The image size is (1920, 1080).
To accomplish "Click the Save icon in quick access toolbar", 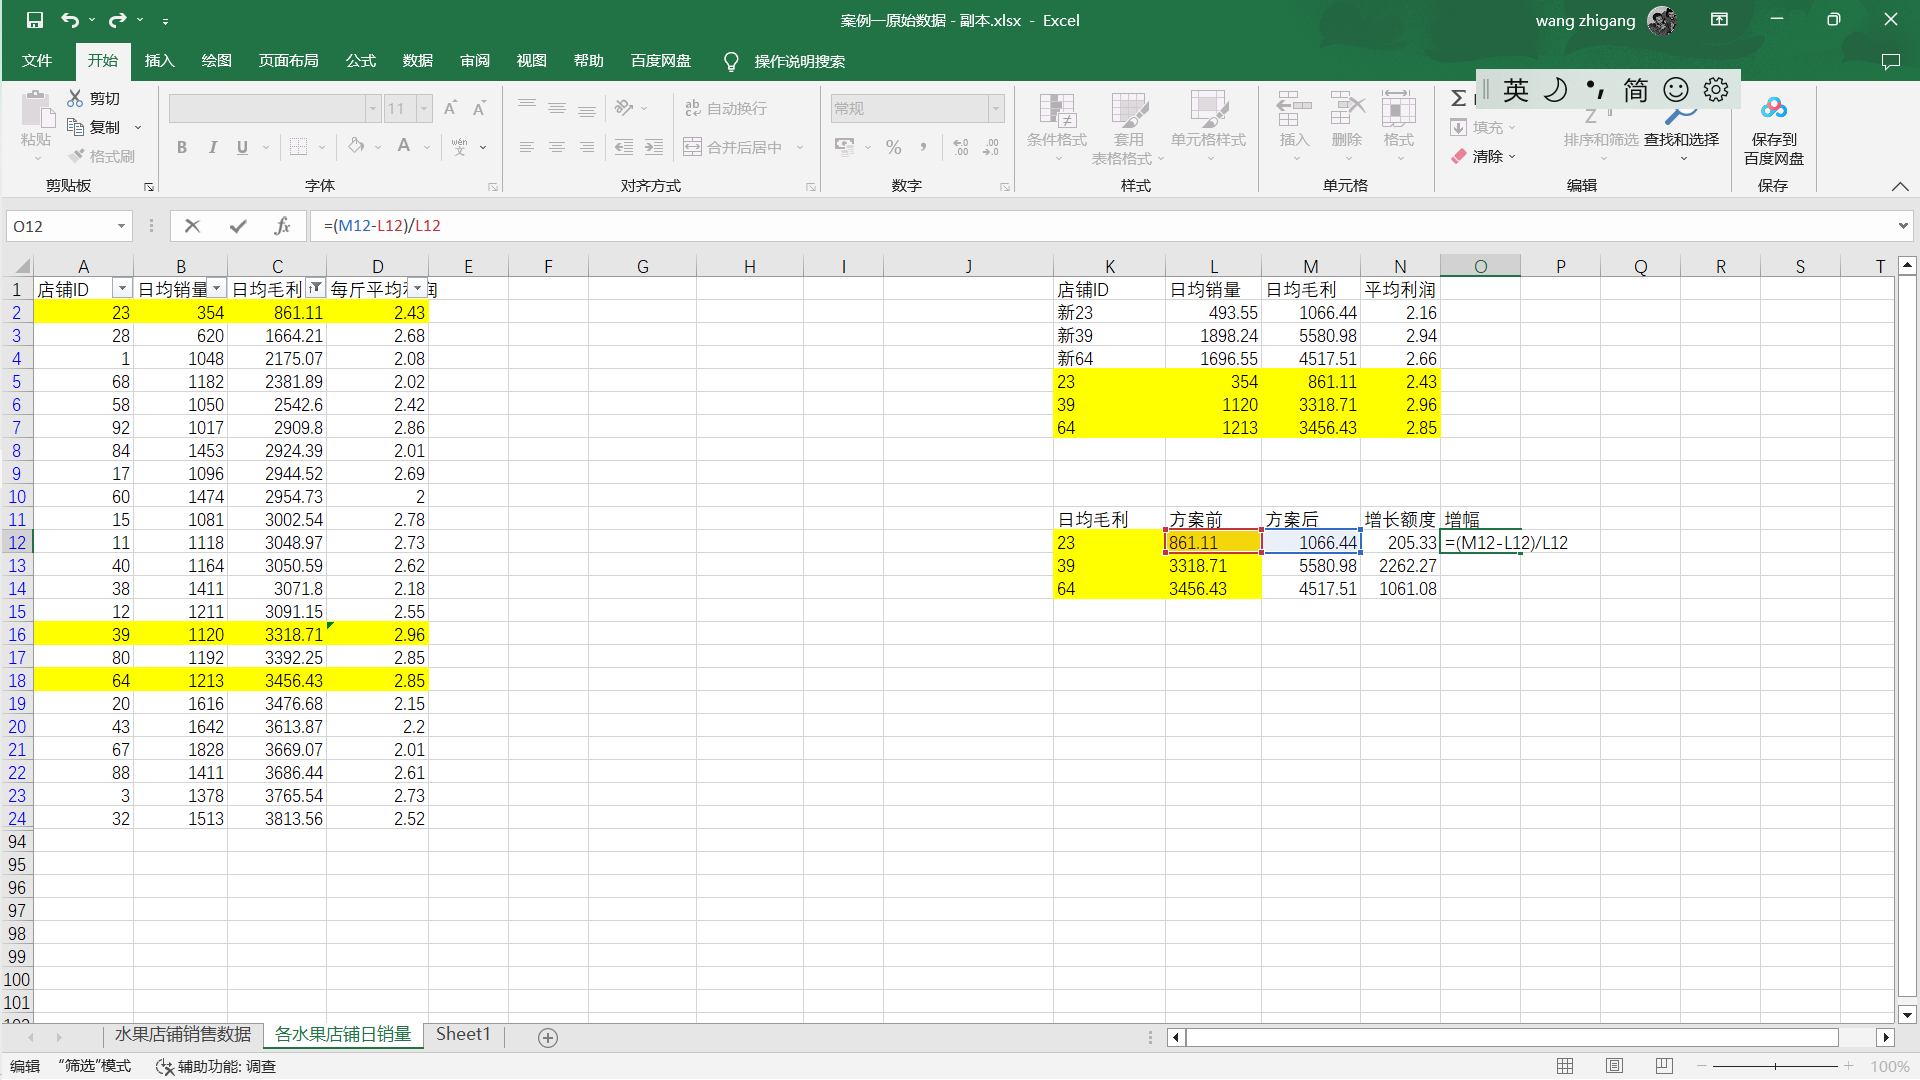I will (x=35, y=20).
